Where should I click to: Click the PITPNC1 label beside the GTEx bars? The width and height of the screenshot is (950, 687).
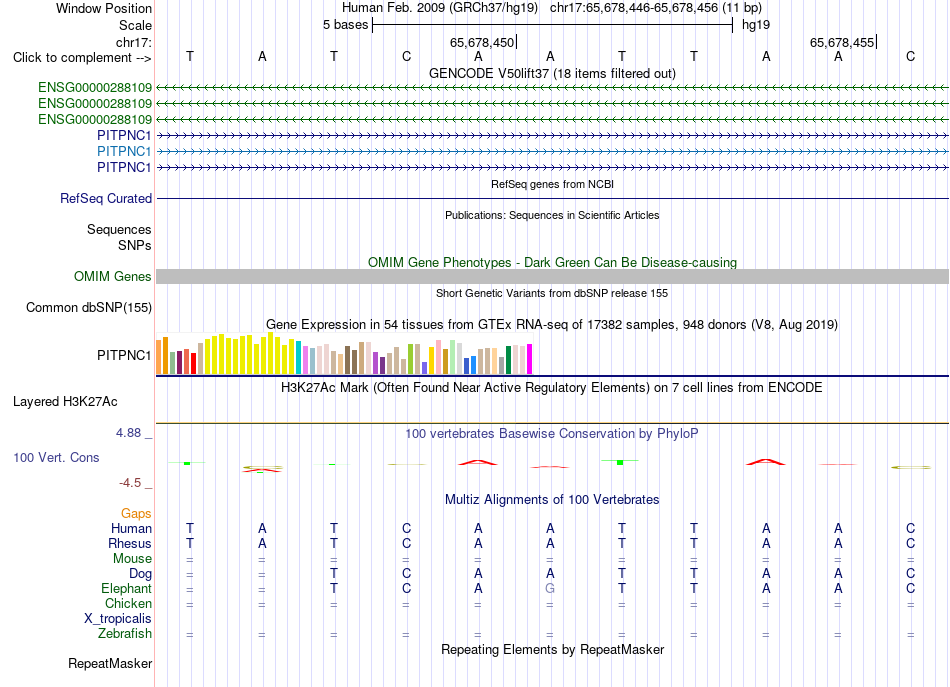click(124, 355)
